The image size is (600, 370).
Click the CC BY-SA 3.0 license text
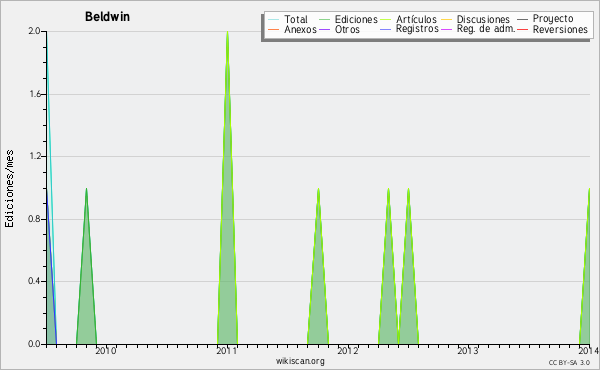569,363
